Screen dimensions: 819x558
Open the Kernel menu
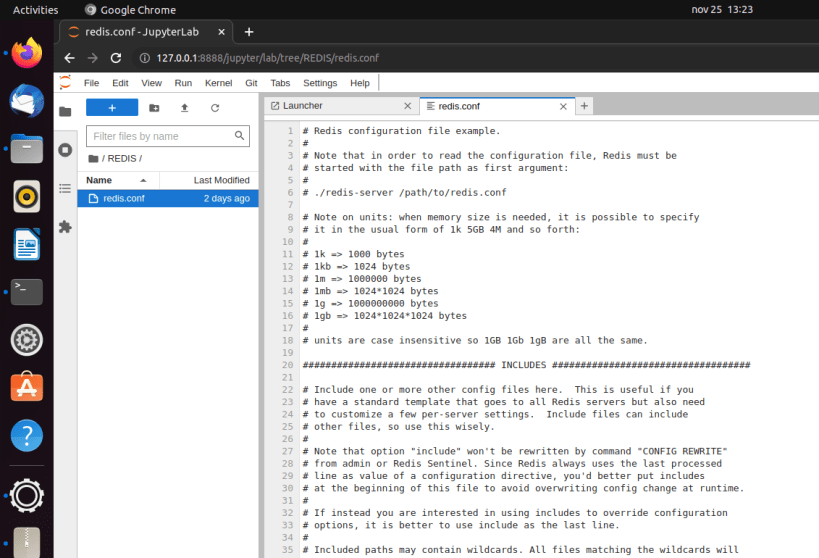(x=218, y=83)
